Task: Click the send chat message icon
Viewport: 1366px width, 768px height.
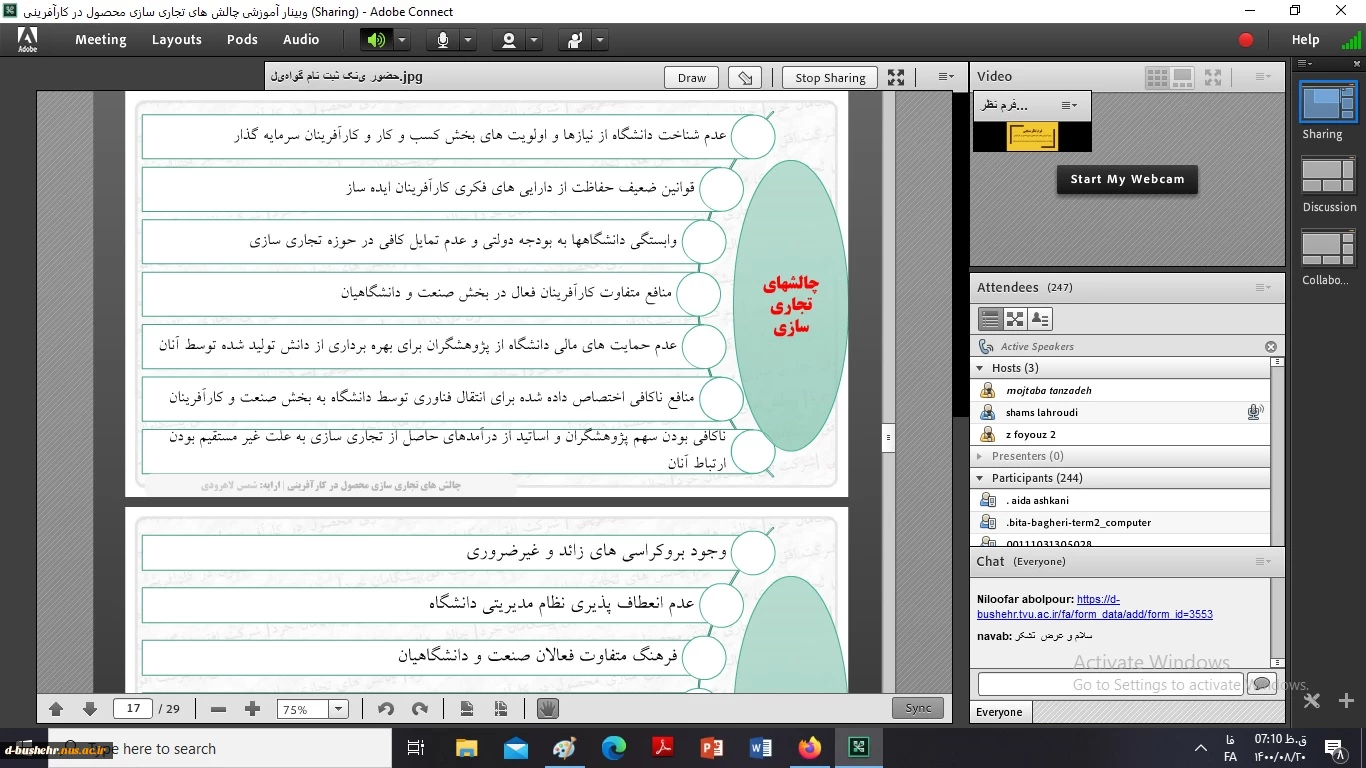Action: click(x=1261, y=684)
